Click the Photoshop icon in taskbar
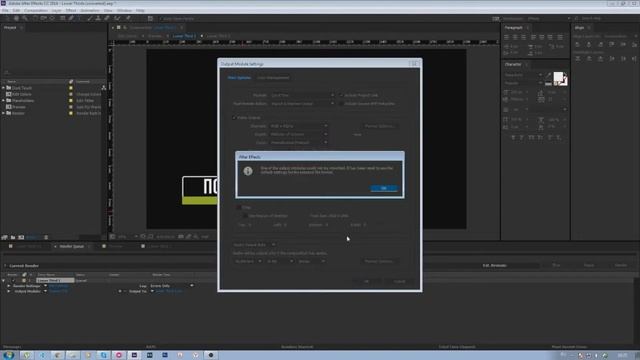 (165, 355)
